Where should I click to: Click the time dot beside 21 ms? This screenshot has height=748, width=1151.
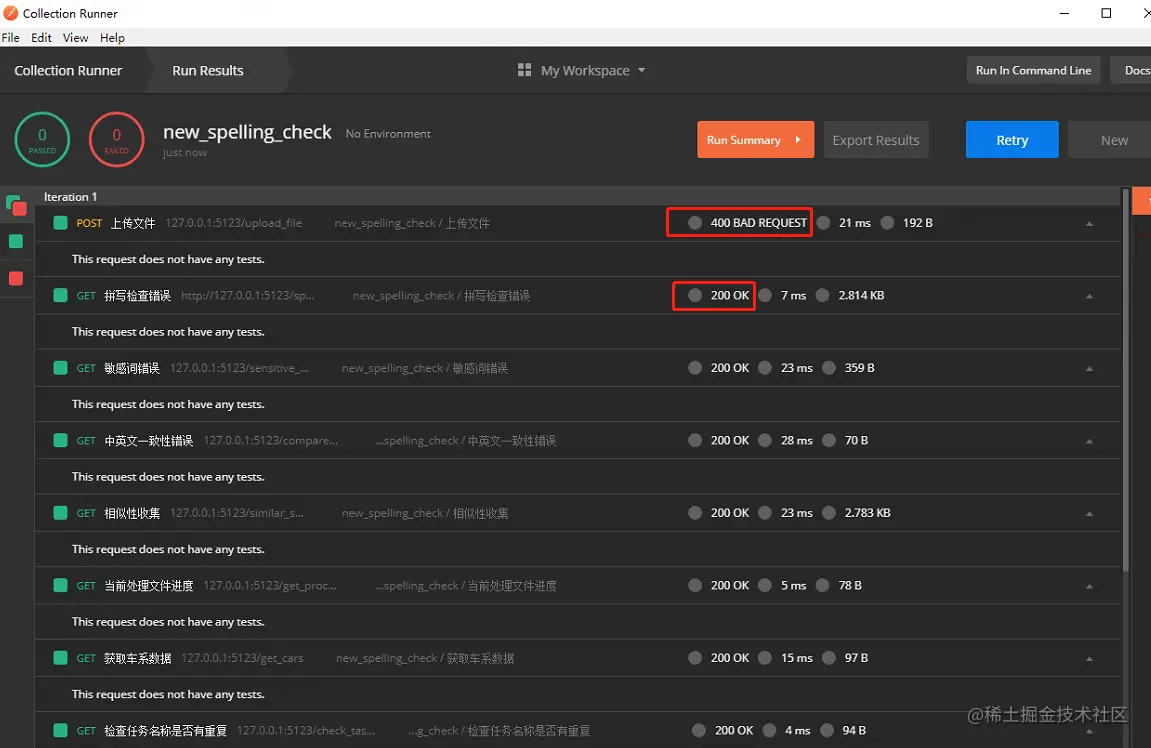(824, 222)
